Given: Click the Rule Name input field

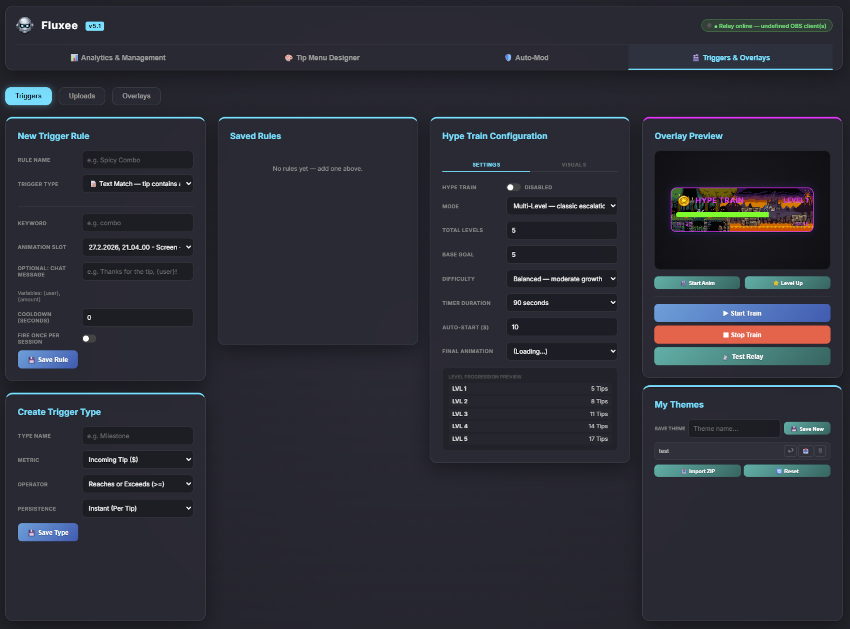Looking at the screenshot, I should point(138,160).
